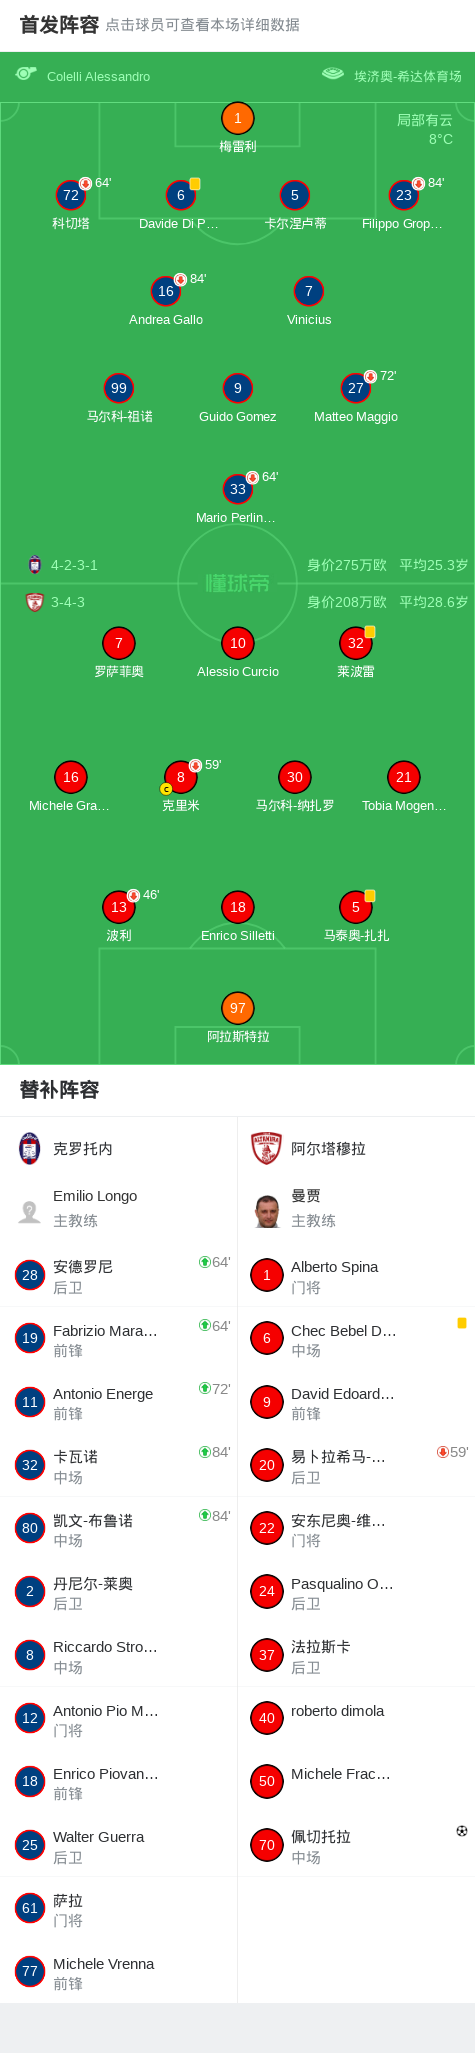Select substitute 易卜拉希马 number 20 row
475x2053 pixels.
click(356, 1465)
